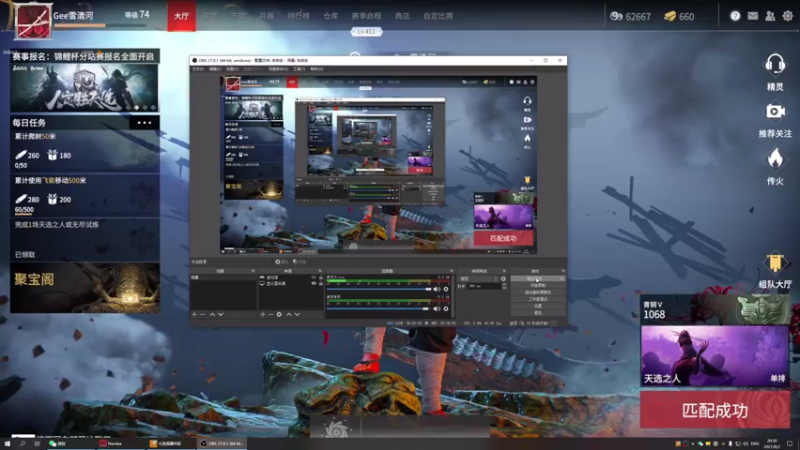Move the OBS scene up
Image resolution: width=800 pixels, height=450 pixels.
tap(212, 314)
